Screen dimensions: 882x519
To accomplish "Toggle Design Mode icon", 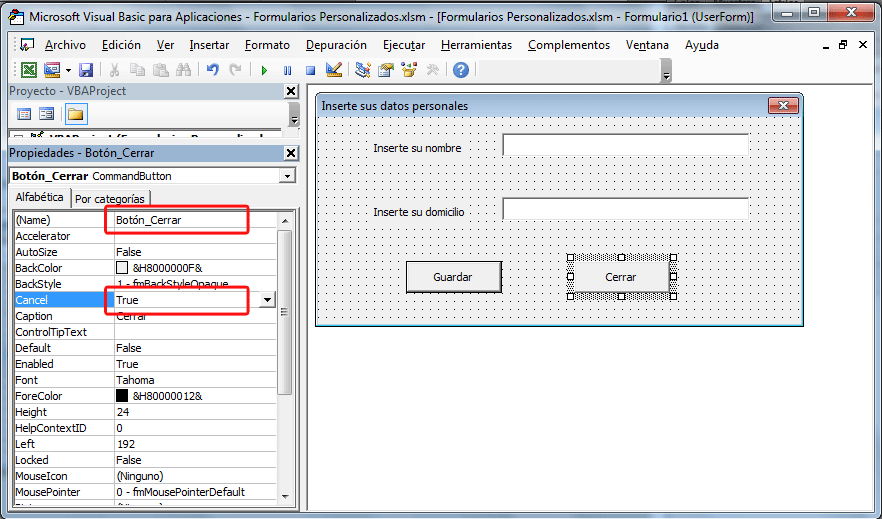I will (x=334, y=70).
